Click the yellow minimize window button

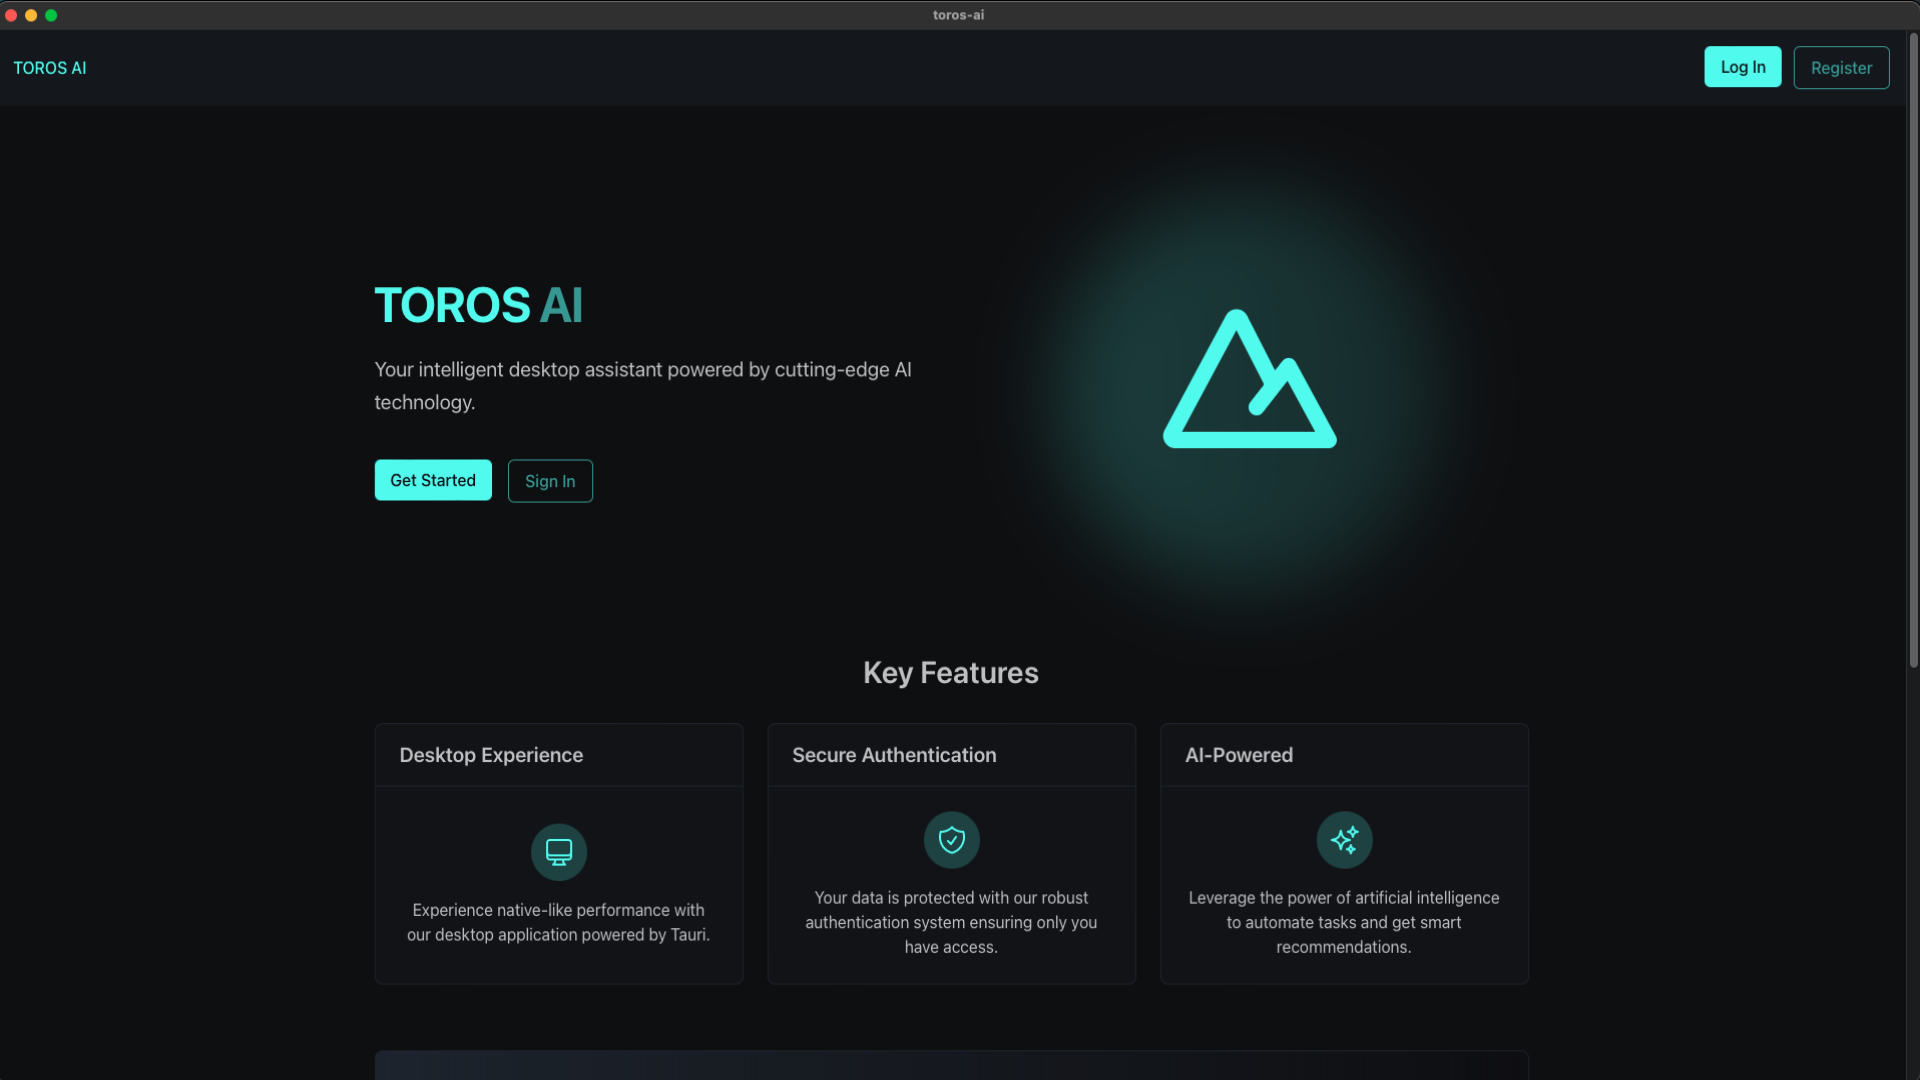click(x=31, y=15)
